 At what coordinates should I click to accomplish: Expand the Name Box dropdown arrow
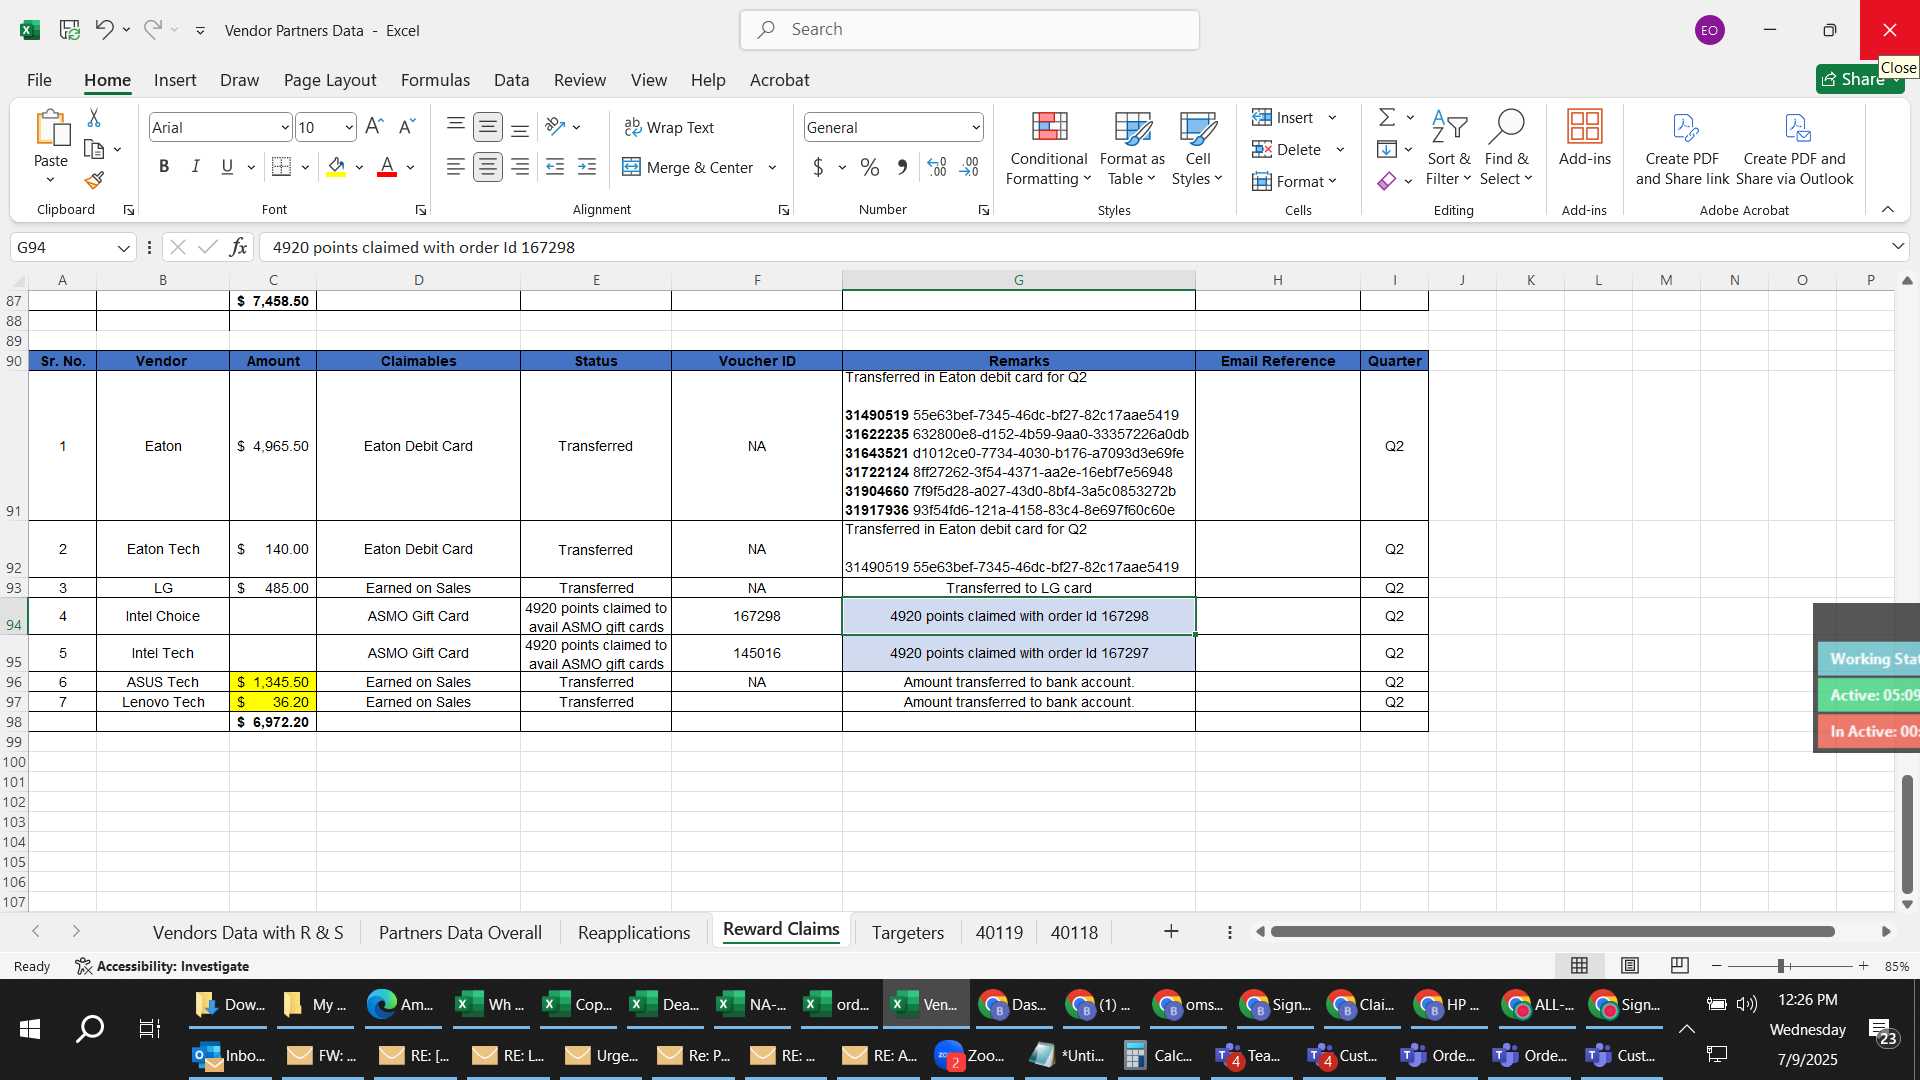[124, 248]
